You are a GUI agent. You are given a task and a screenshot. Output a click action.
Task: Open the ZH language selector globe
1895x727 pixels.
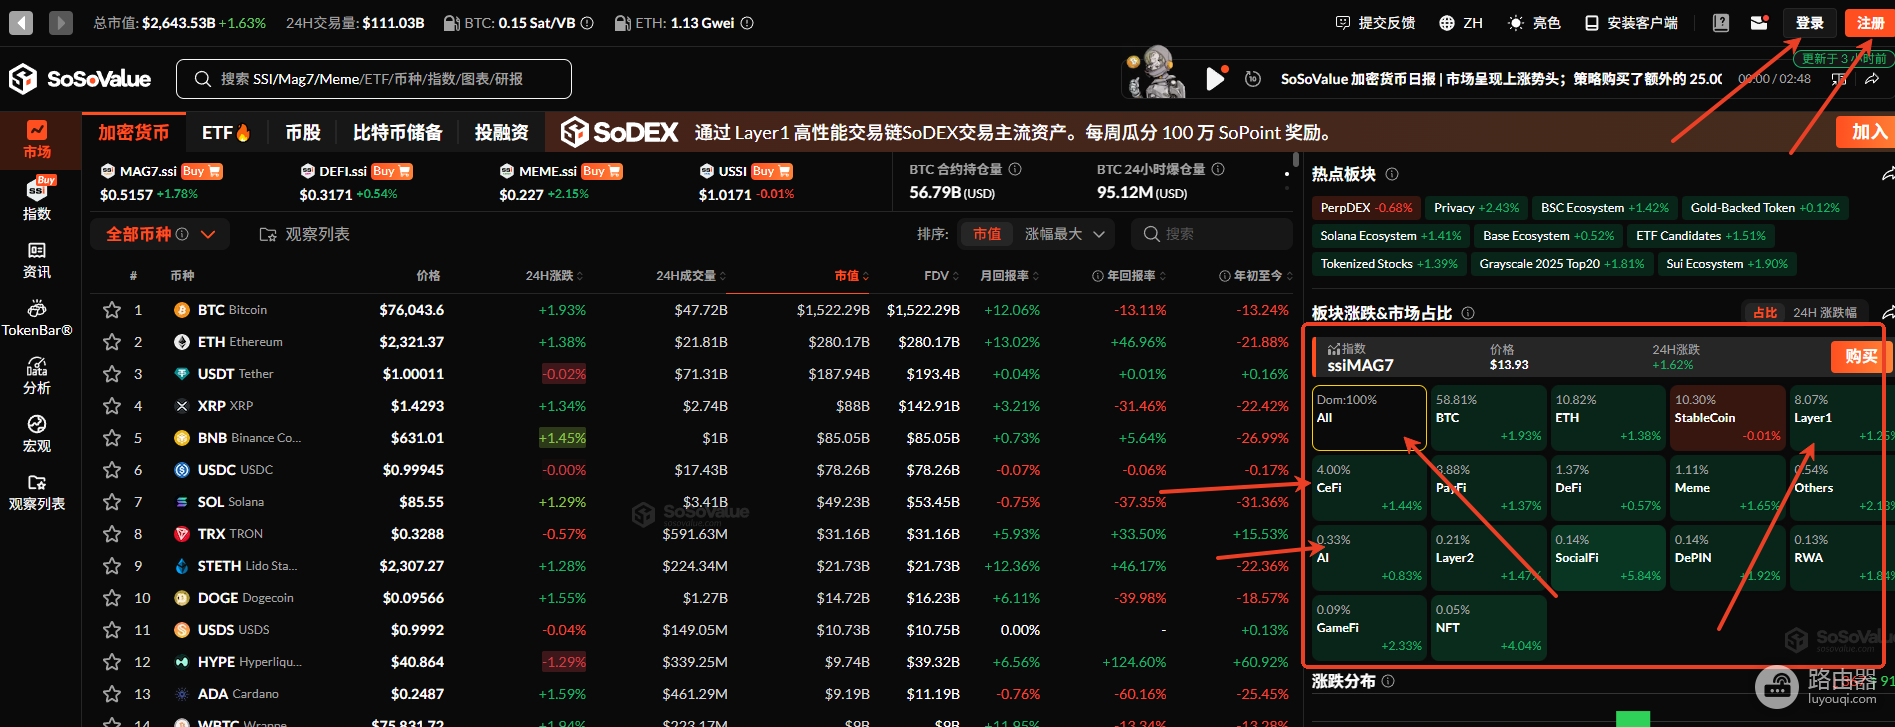[1447, 23]
